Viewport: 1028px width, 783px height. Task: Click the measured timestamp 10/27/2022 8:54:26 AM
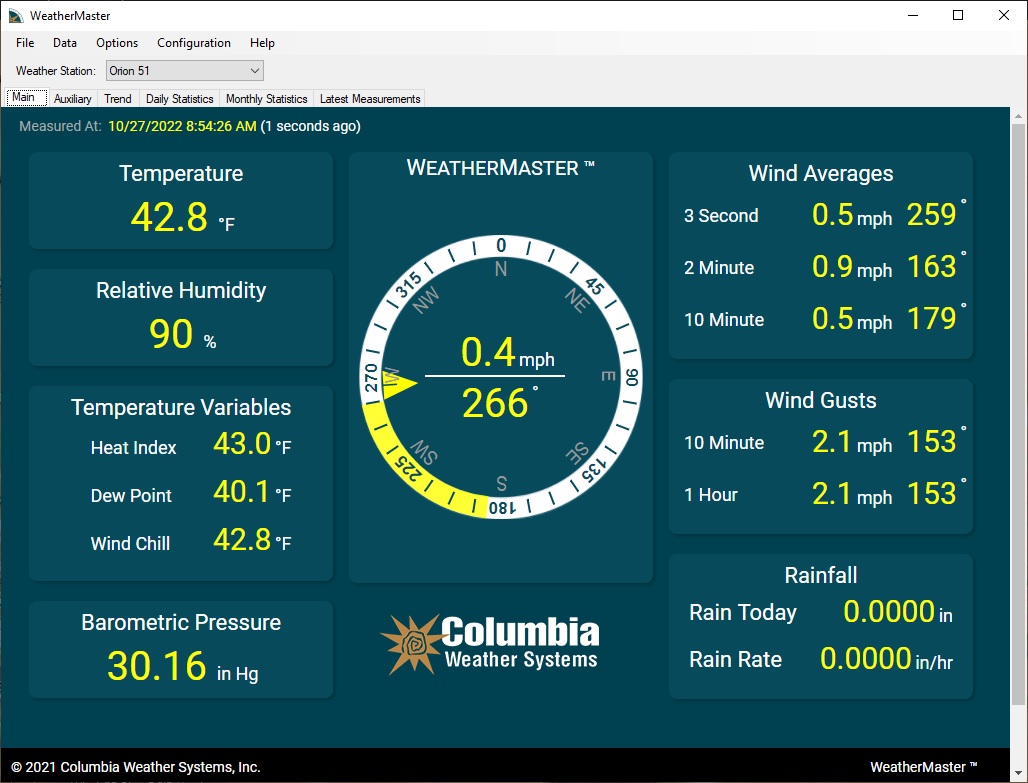pyautogui.click(x=182, y=126)
